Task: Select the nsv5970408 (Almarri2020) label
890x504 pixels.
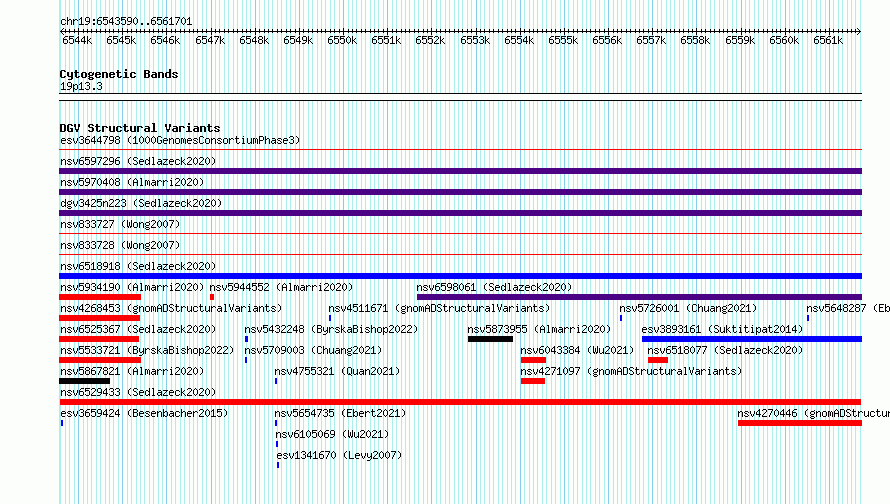Action: coord(132,182)
